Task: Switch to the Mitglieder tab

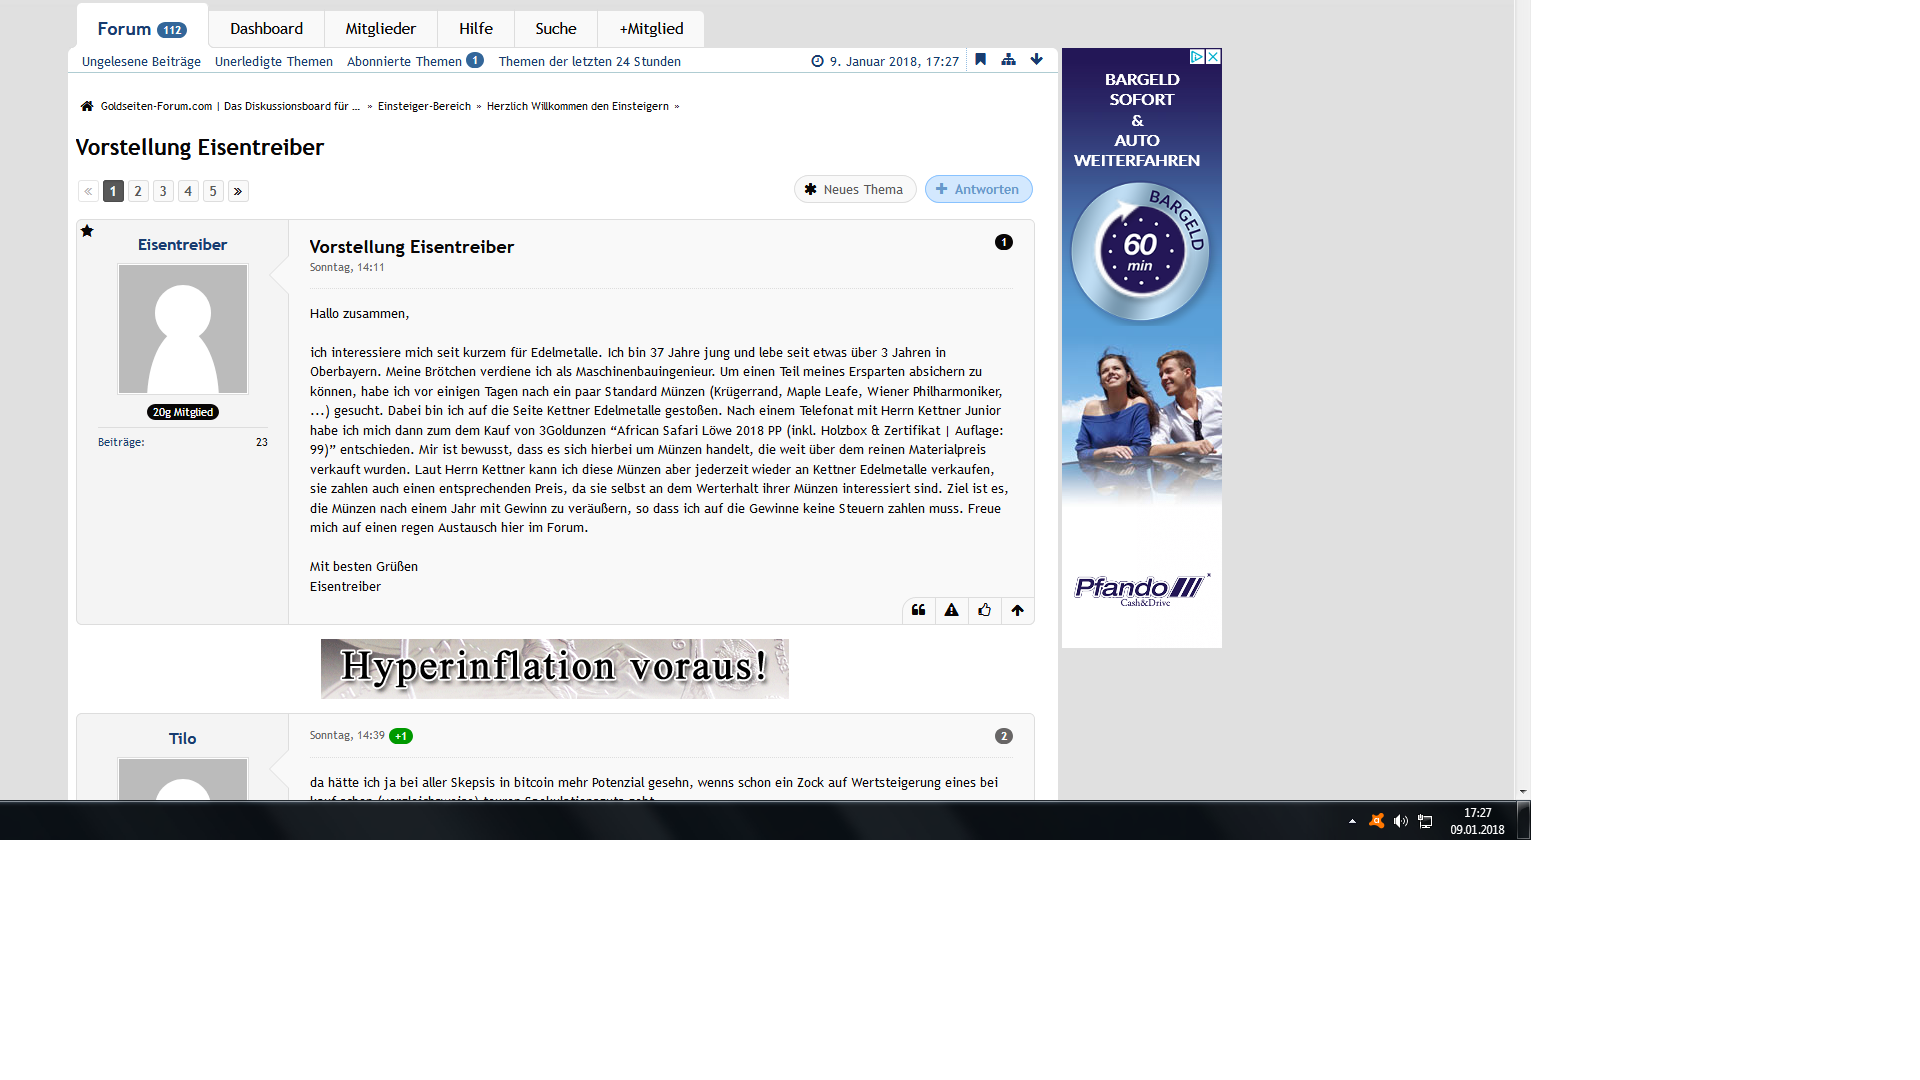Action: pyautogui.click(x=380, y=29)
